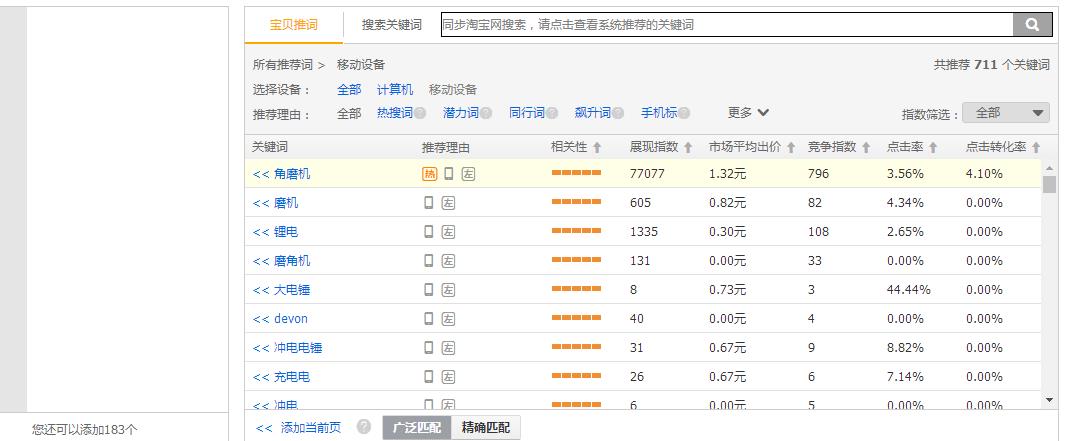Click the help icon beside 同行词

(552, 113)
